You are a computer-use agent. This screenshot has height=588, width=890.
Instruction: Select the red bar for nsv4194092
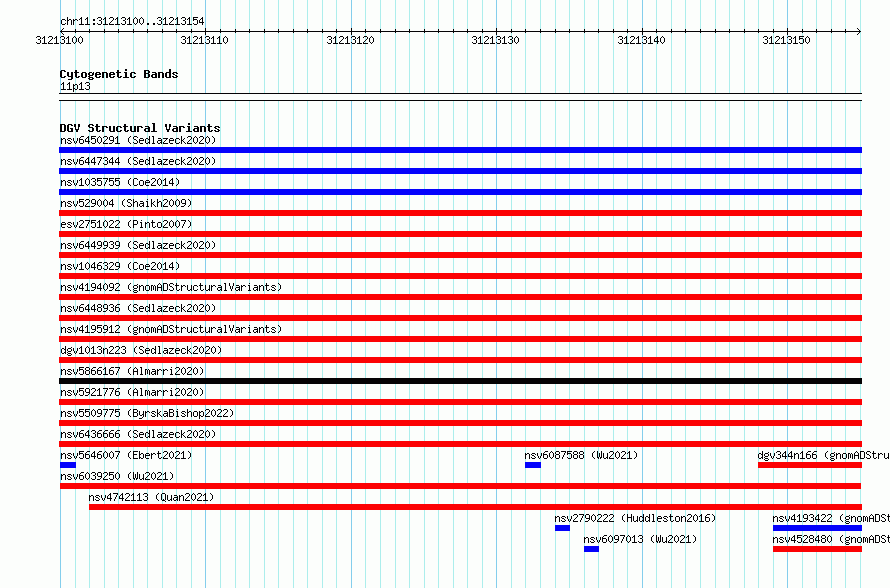460,297
